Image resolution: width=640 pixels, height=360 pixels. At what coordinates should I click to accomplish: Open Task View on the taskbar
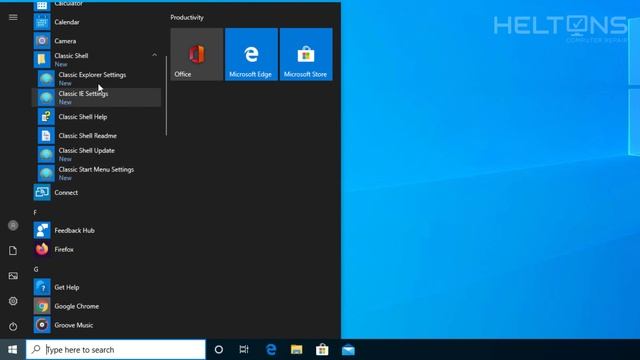click(244, 350)
